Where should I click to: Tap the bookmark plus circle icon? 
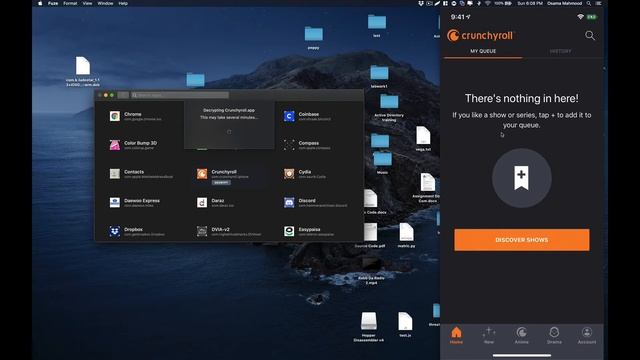coord(522,178)
